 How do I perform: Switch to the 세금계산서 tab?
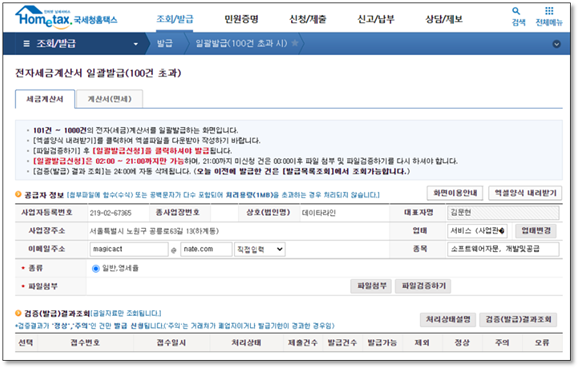point(45,99)
